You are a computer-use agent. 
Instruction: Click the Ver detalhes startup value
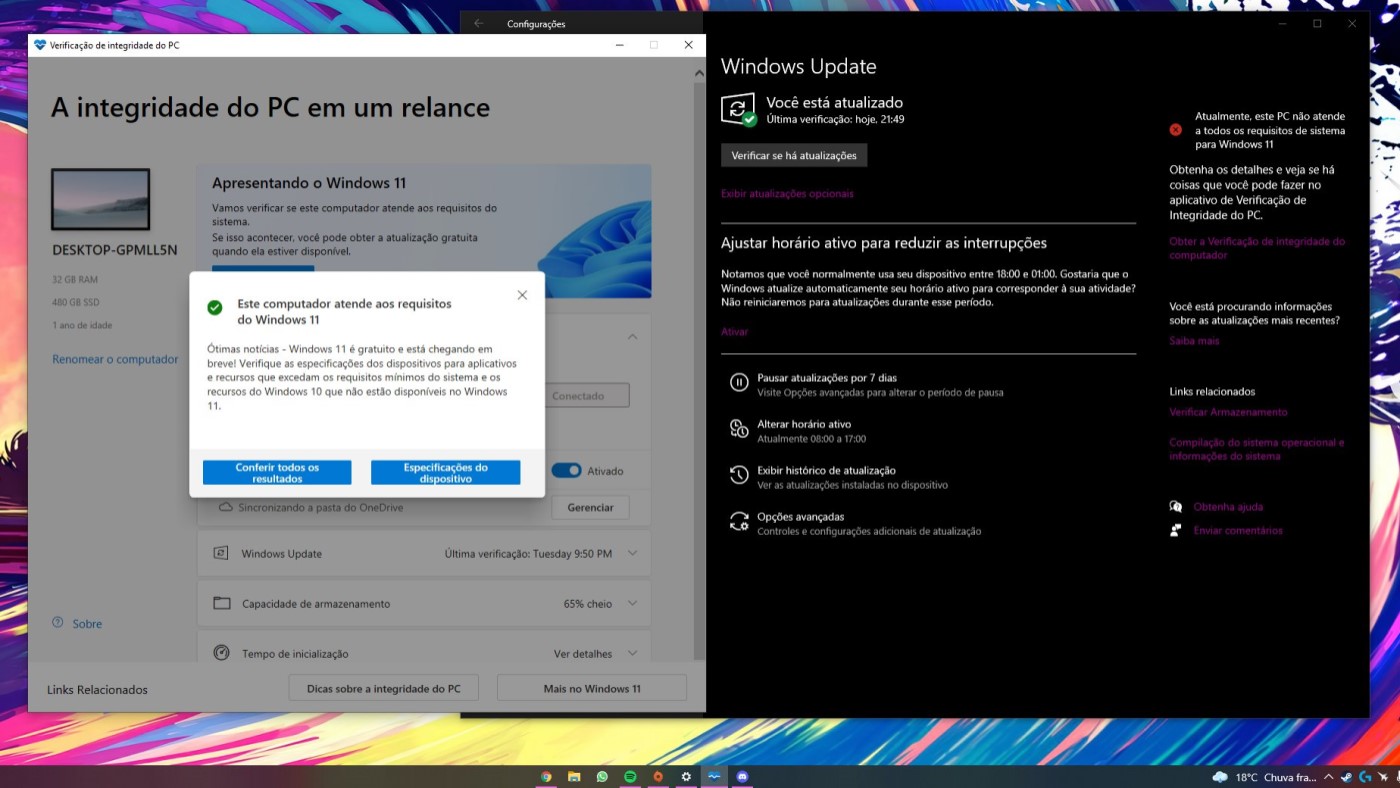point(583,654)
